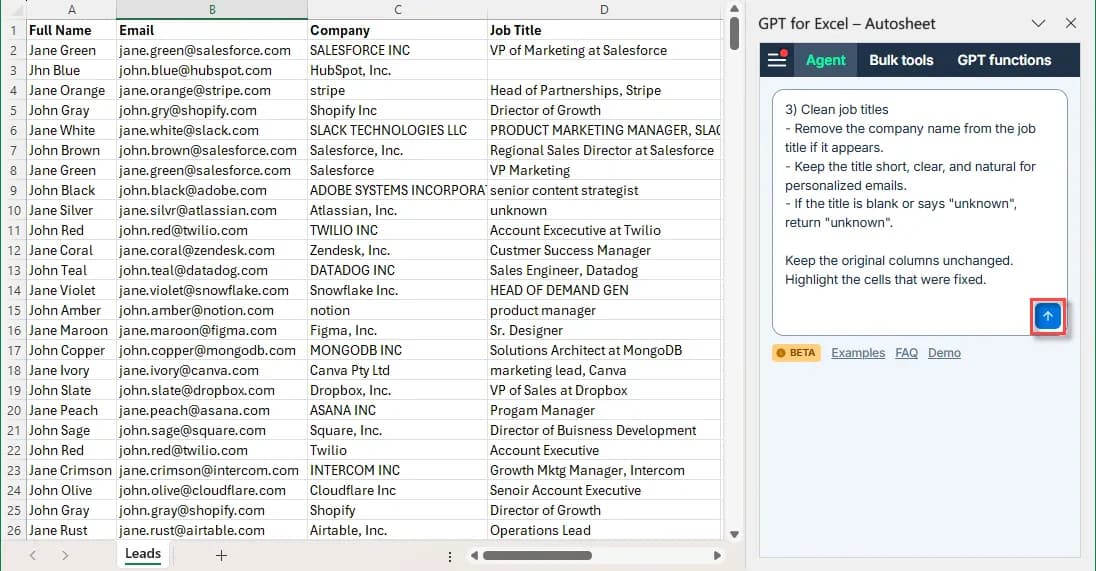This screenshot has width=1096, height=571.
Task: Select cell Senoir Account Executive
Action: [604, 491]
